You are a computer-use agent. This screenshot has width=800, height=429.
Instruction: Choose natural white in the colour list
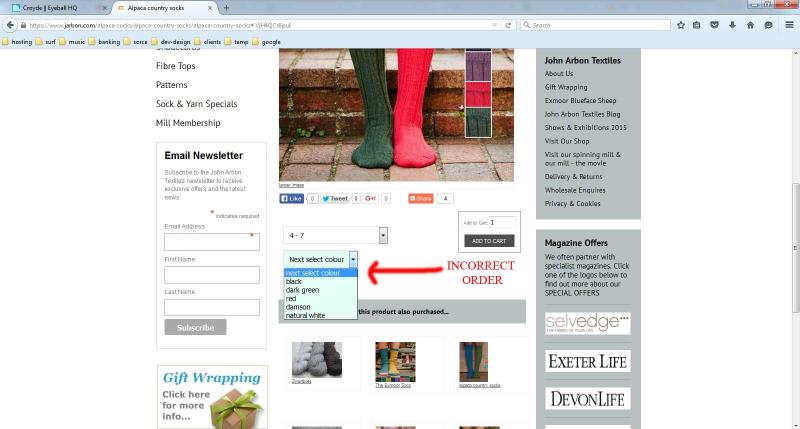click(x=305, y=316)
